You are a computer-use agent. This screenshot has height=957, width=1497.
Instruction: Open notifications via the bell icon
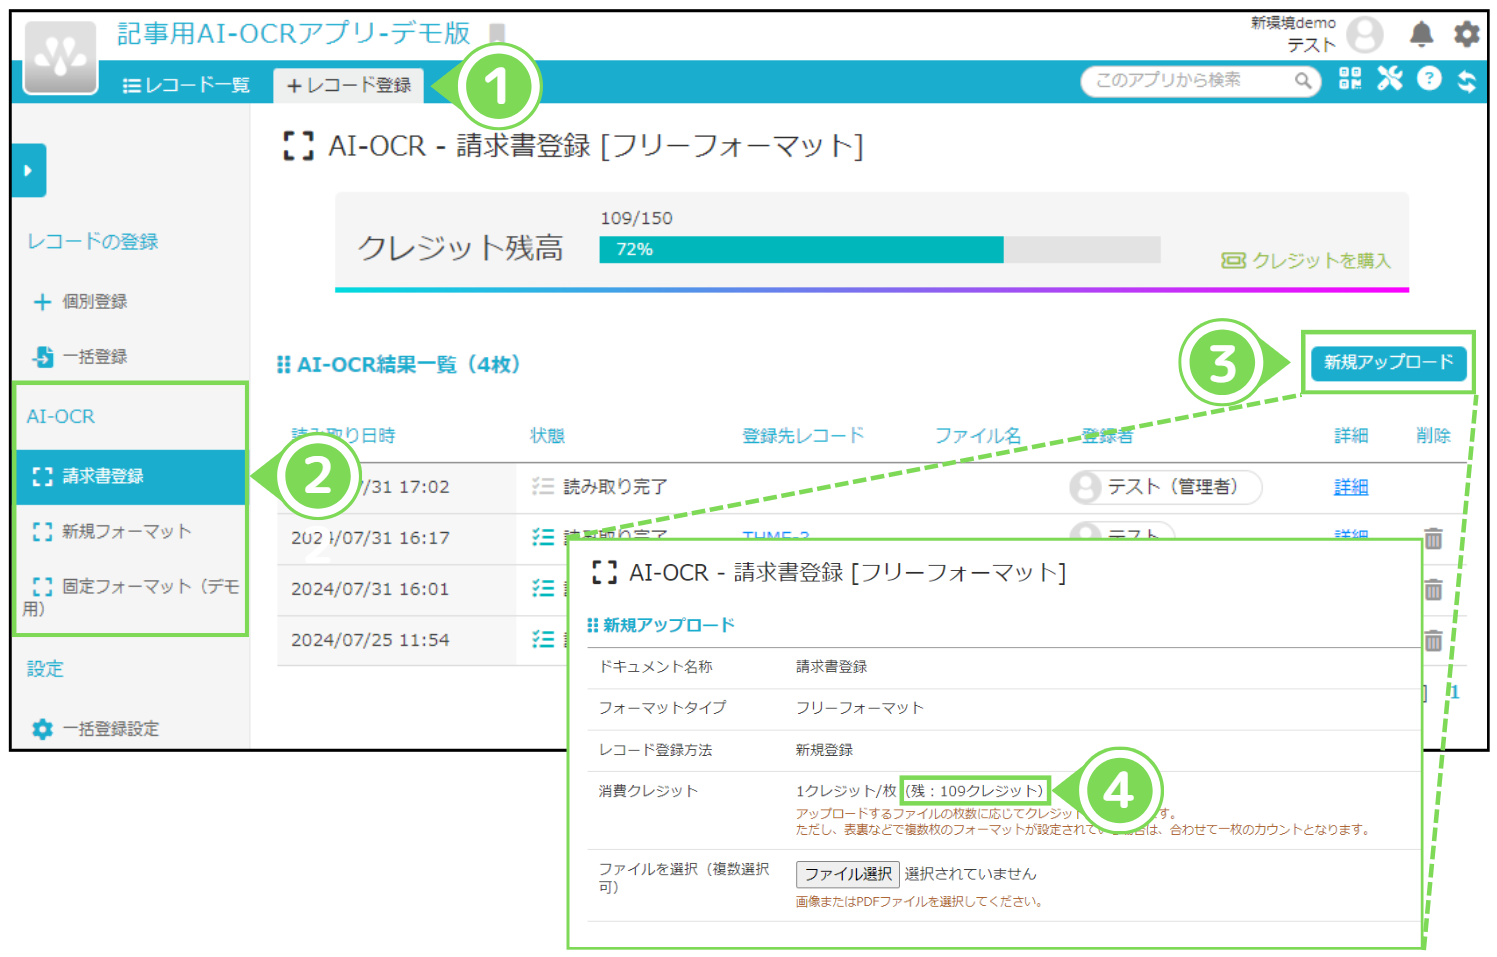tap(1422, 33)
